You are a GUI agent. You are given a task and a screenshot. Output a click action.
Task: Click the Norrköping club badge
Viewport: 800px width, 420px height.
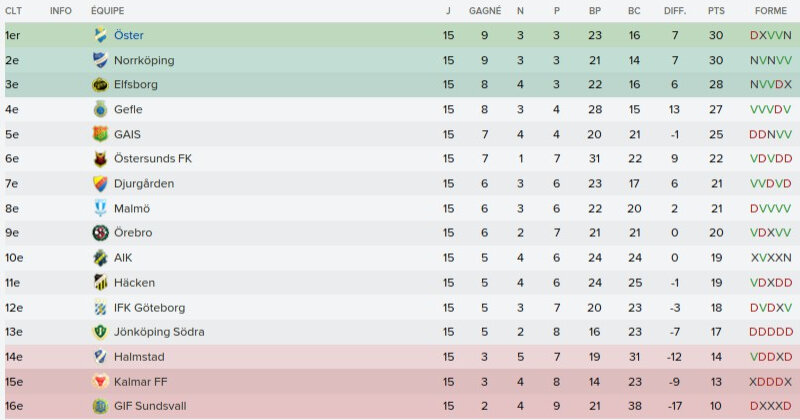coord(100,60)
